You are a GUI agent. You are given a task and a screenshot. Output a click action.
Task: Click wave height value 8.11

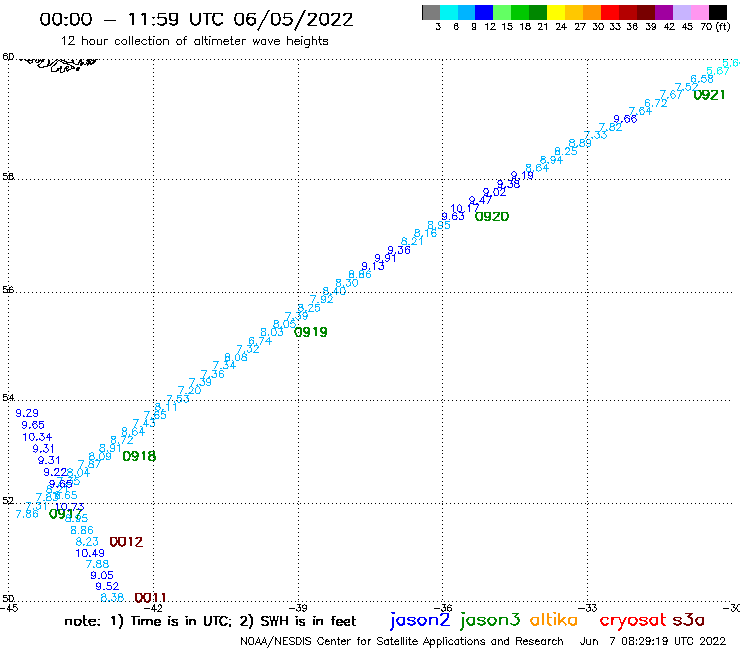(x=166, y=407)
